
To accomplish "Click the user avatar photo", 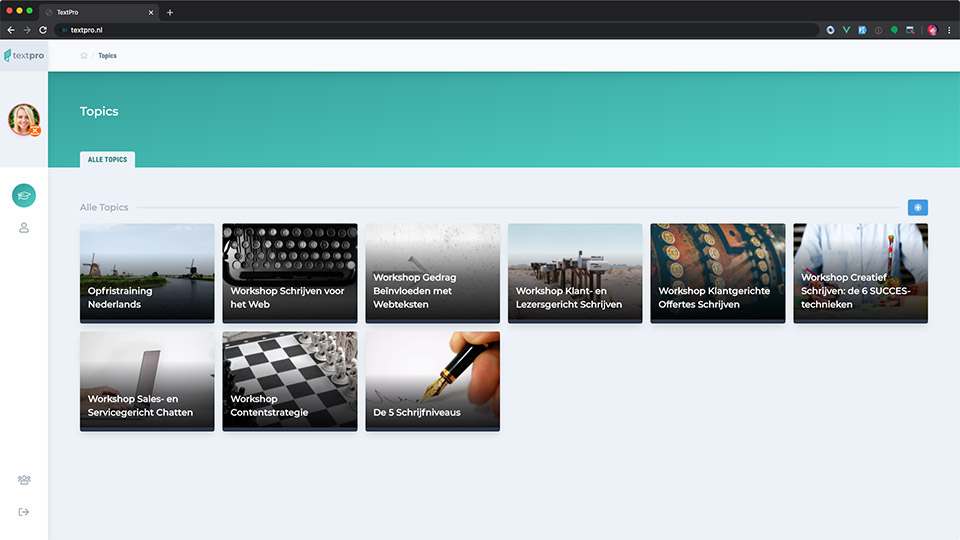I will 24,119.
